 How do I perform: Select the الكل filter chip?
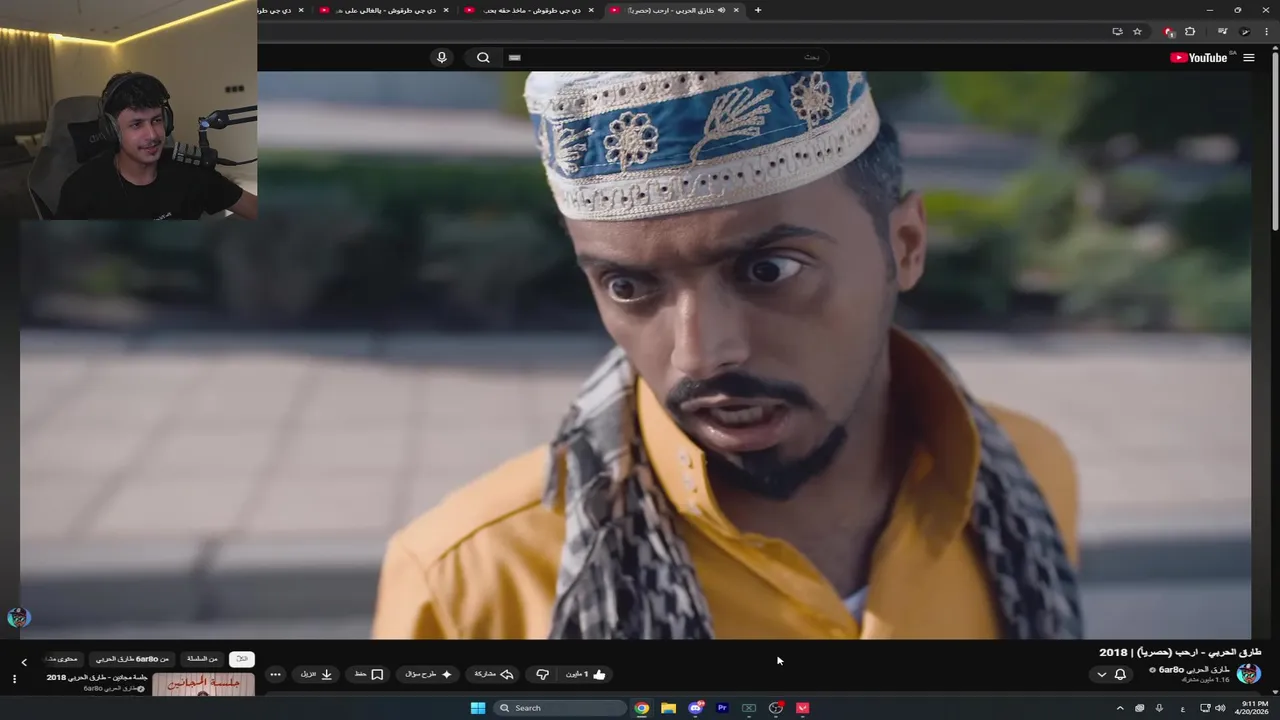[x=242, y=659]
